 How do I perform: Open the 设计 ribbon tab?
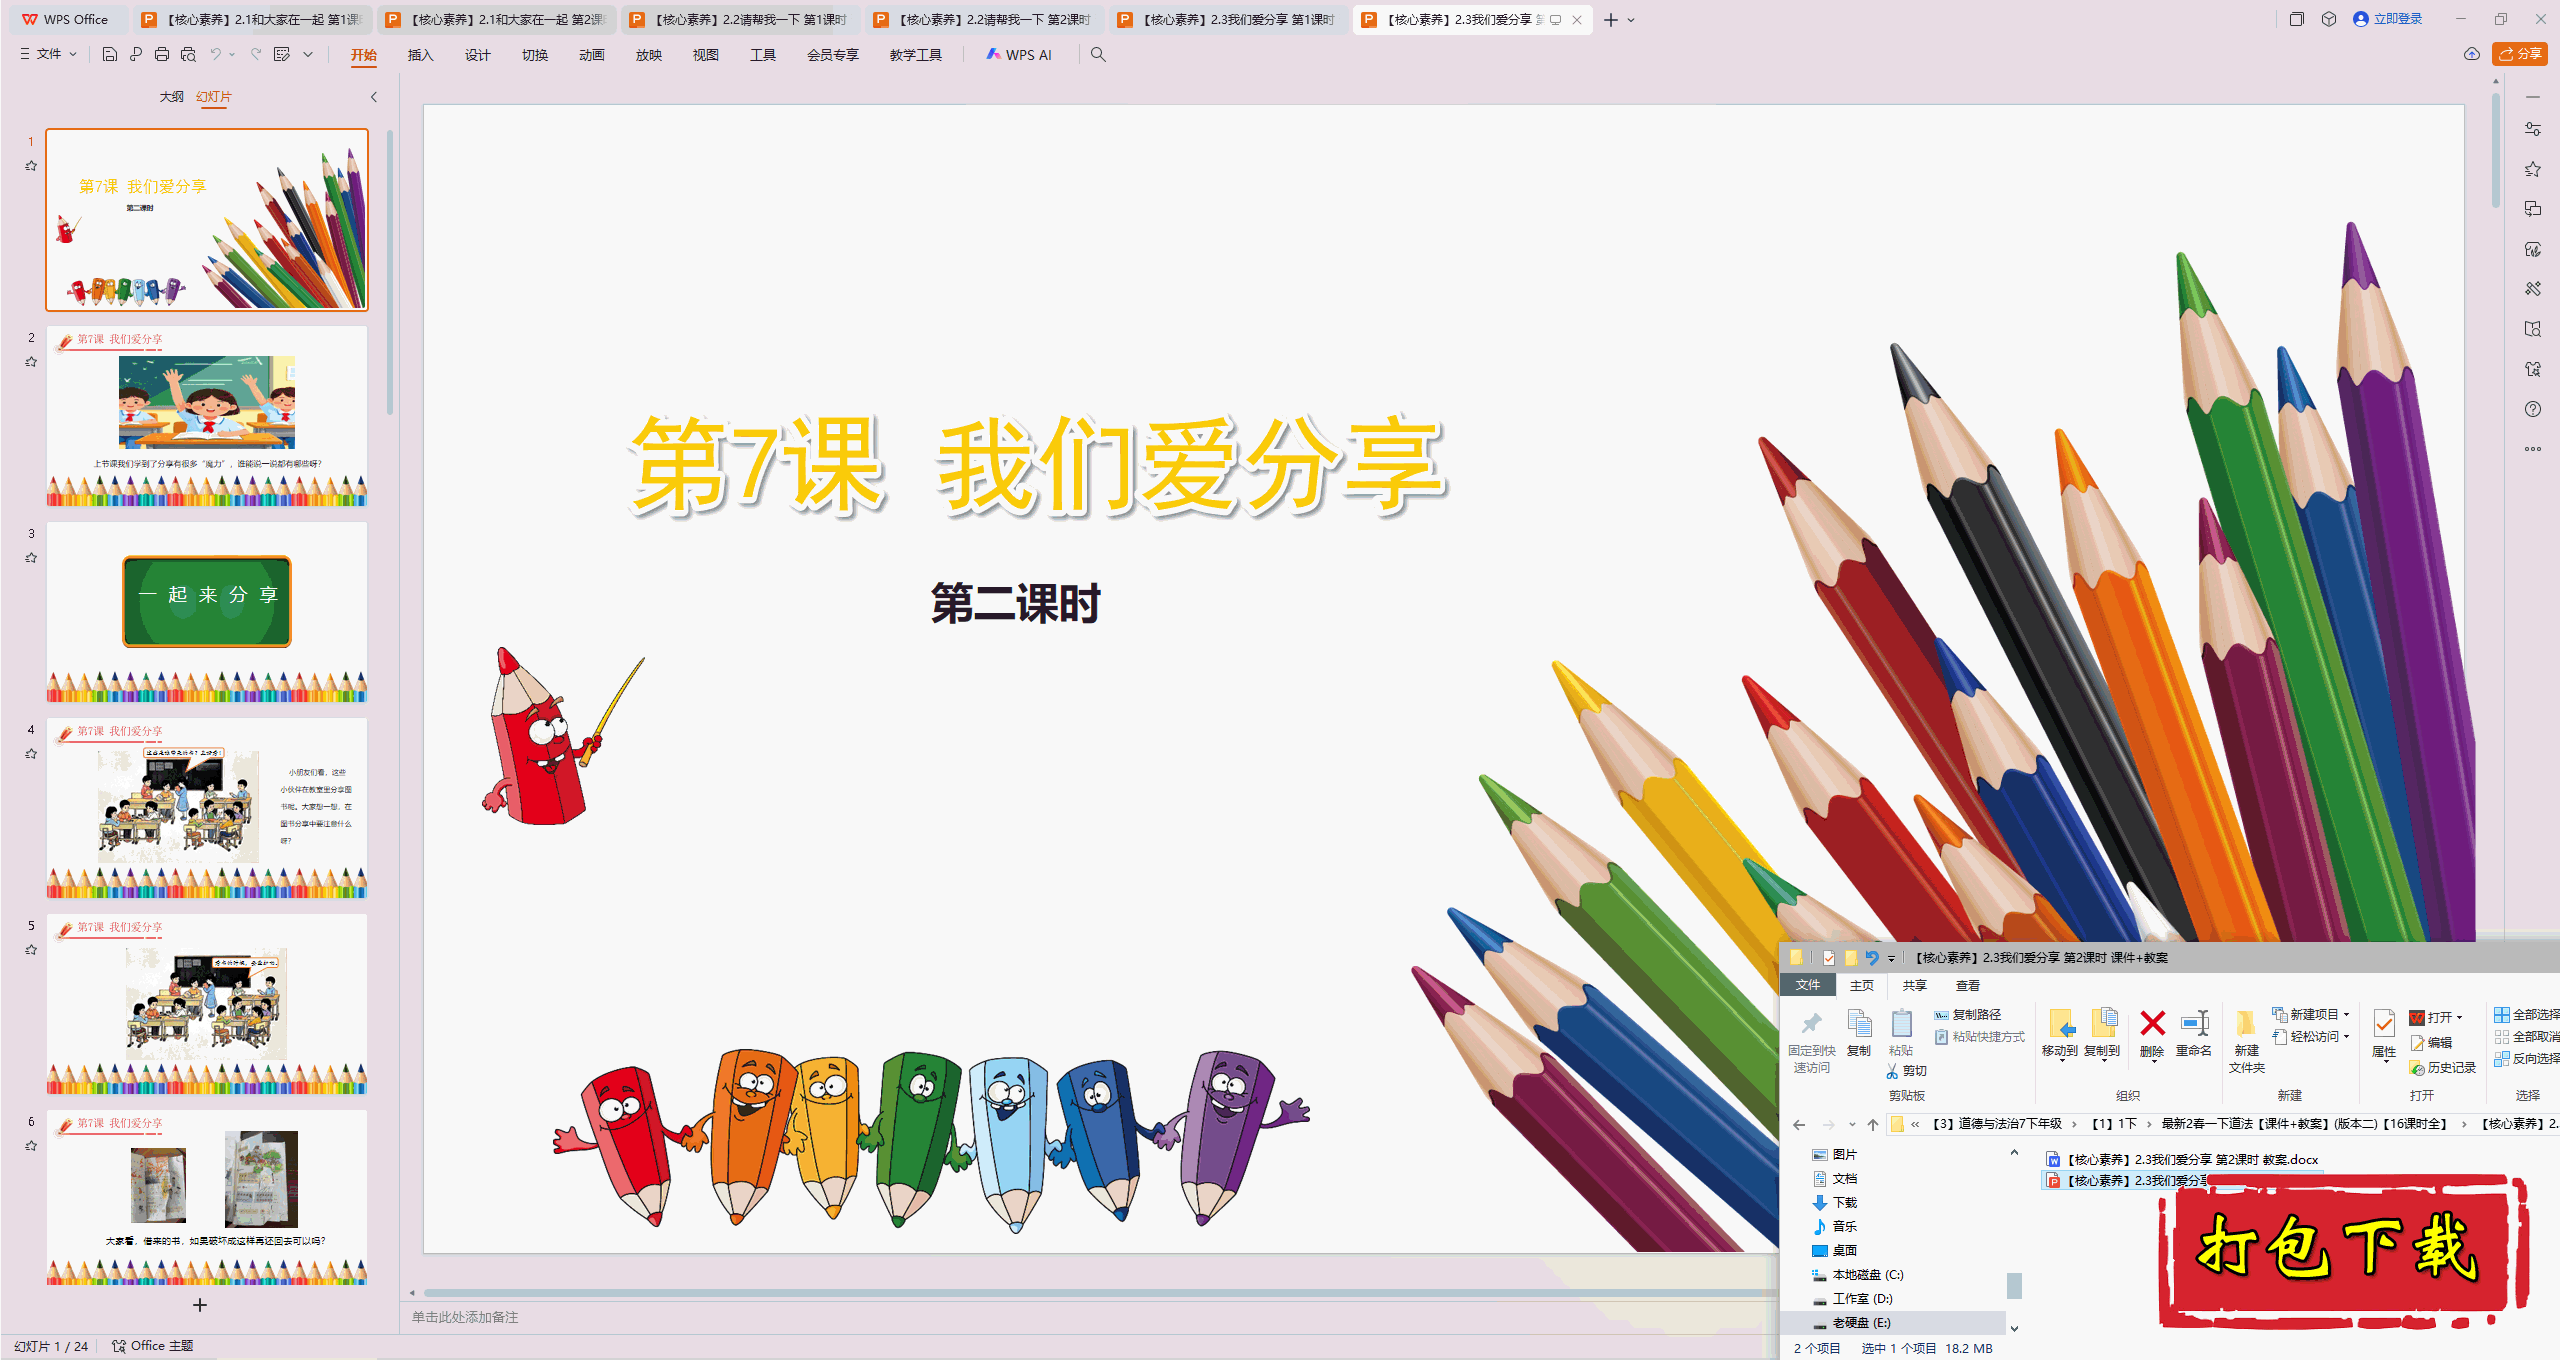[478, 55]
